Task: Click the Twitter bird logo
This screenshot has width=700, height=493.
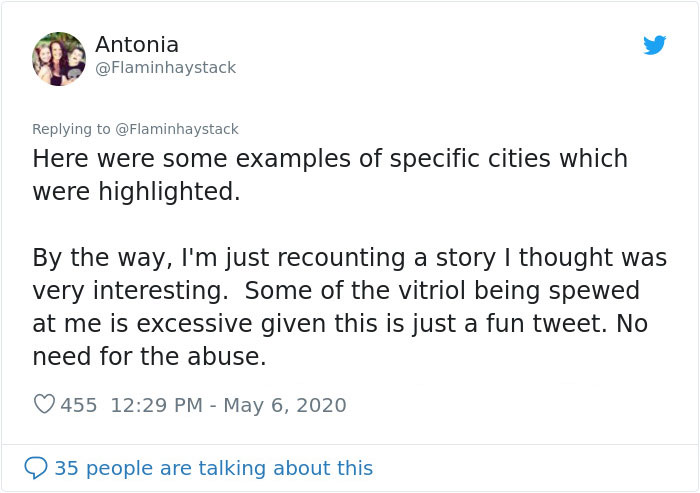Action: [654, 45]
